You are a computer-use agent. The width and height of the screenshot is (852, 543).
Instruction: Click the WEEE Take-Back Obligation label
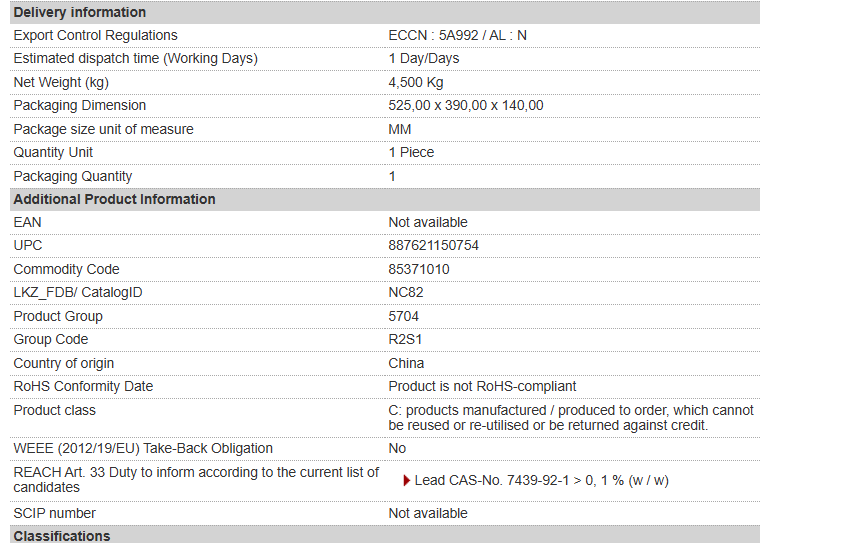coord(143,448)
